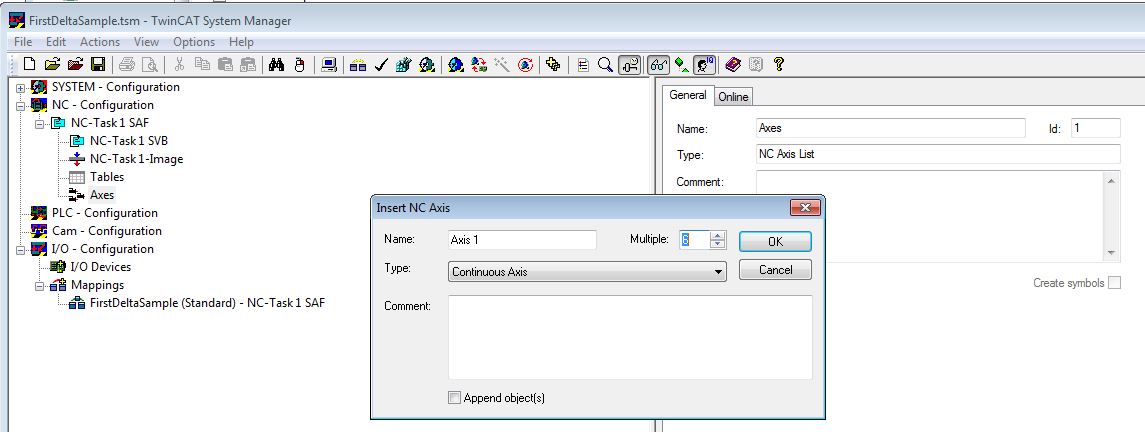Select the Tables tree item

click(x=107, y=177)
